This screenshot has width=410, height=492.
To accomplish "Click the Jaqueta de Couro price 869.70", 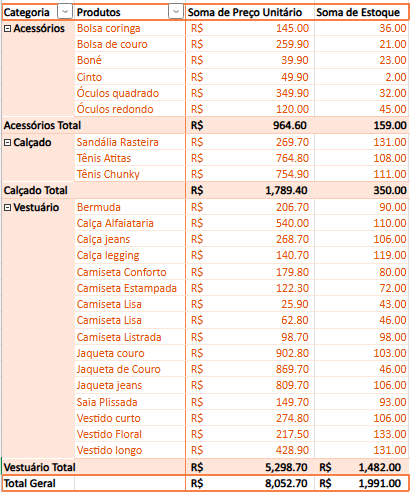I will pyautogui.click(x=292, y=369).
